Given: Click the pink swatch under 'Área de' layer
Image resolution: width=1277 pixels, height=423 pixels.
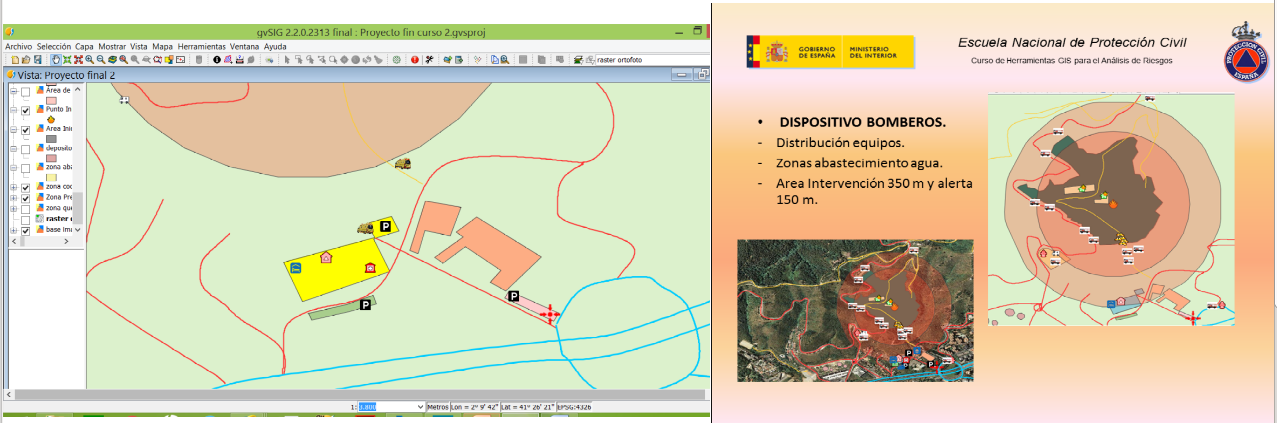Looking at the screenshot, I should (x=51, y=101).
